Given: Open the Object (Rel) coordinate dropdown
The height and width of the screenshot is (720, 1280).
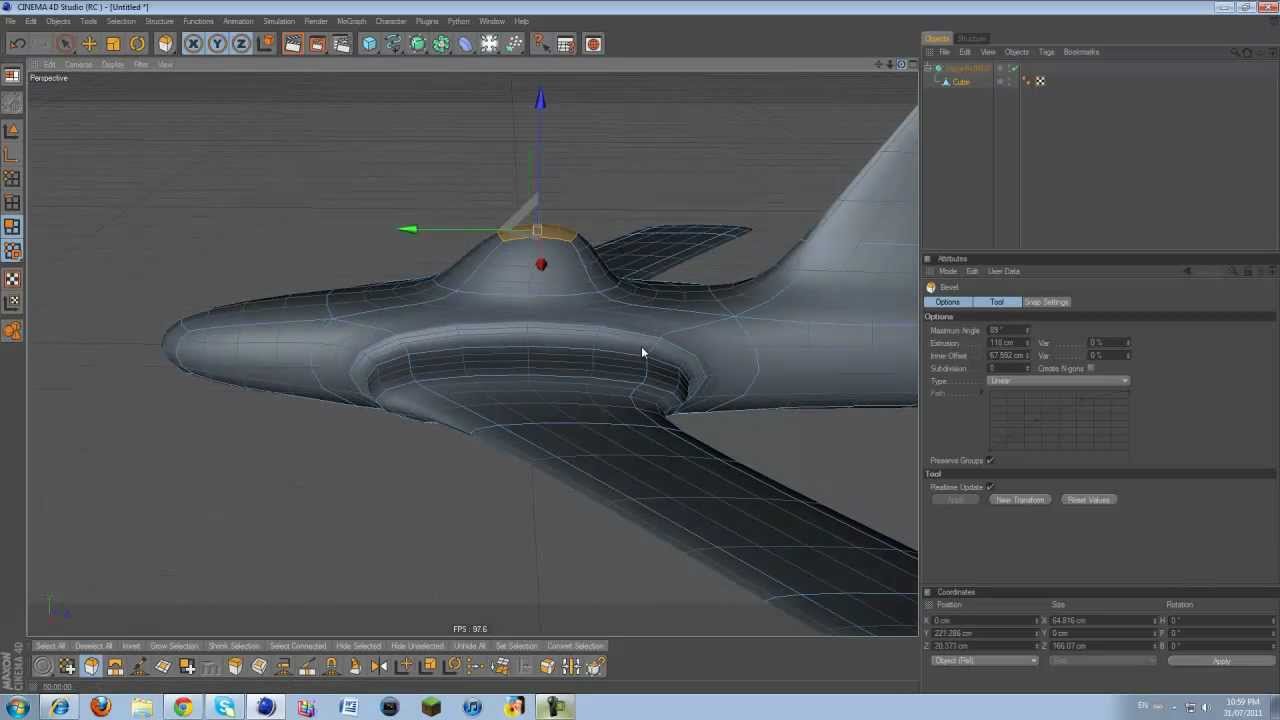Looking at the screenshot, I should point(984,661).
